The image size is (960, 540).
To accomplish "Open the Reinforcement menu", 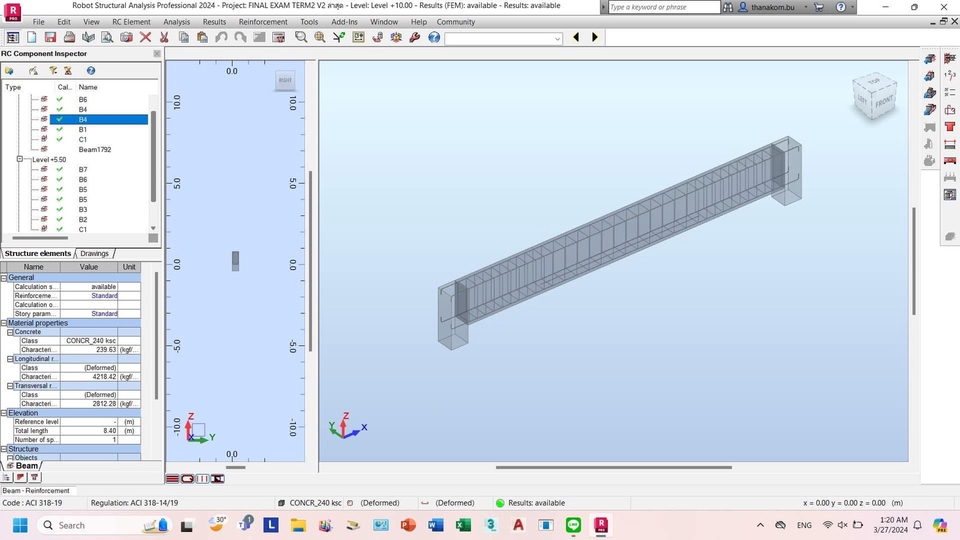I will 263,21.
